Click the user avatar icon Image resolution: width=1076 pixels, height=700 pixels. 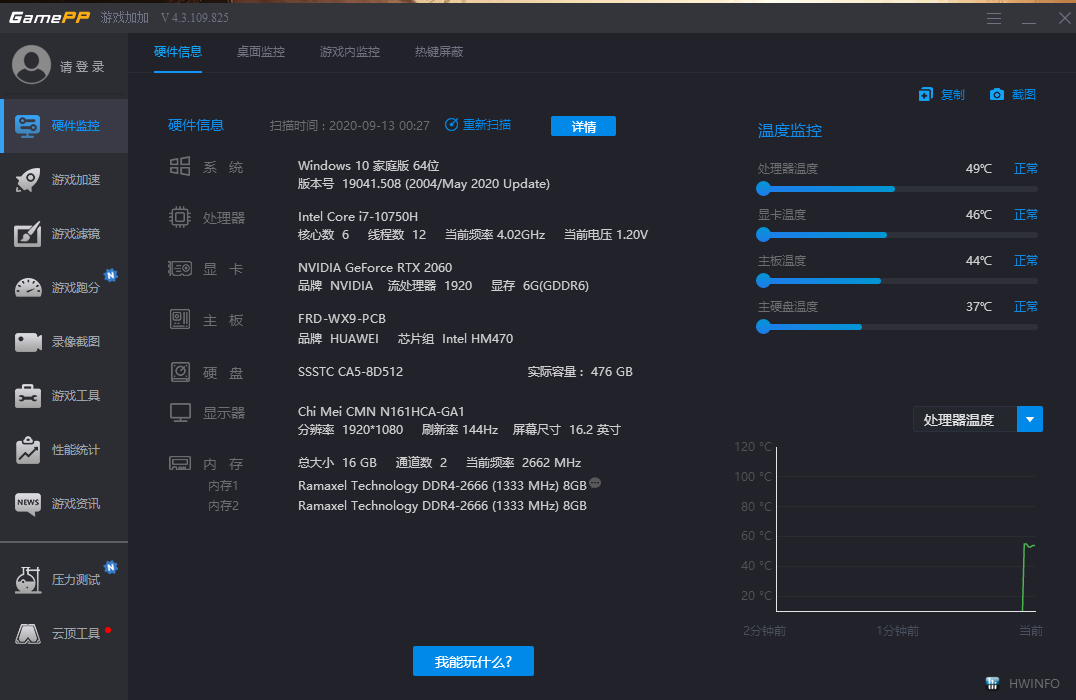(x=31, y=65)
